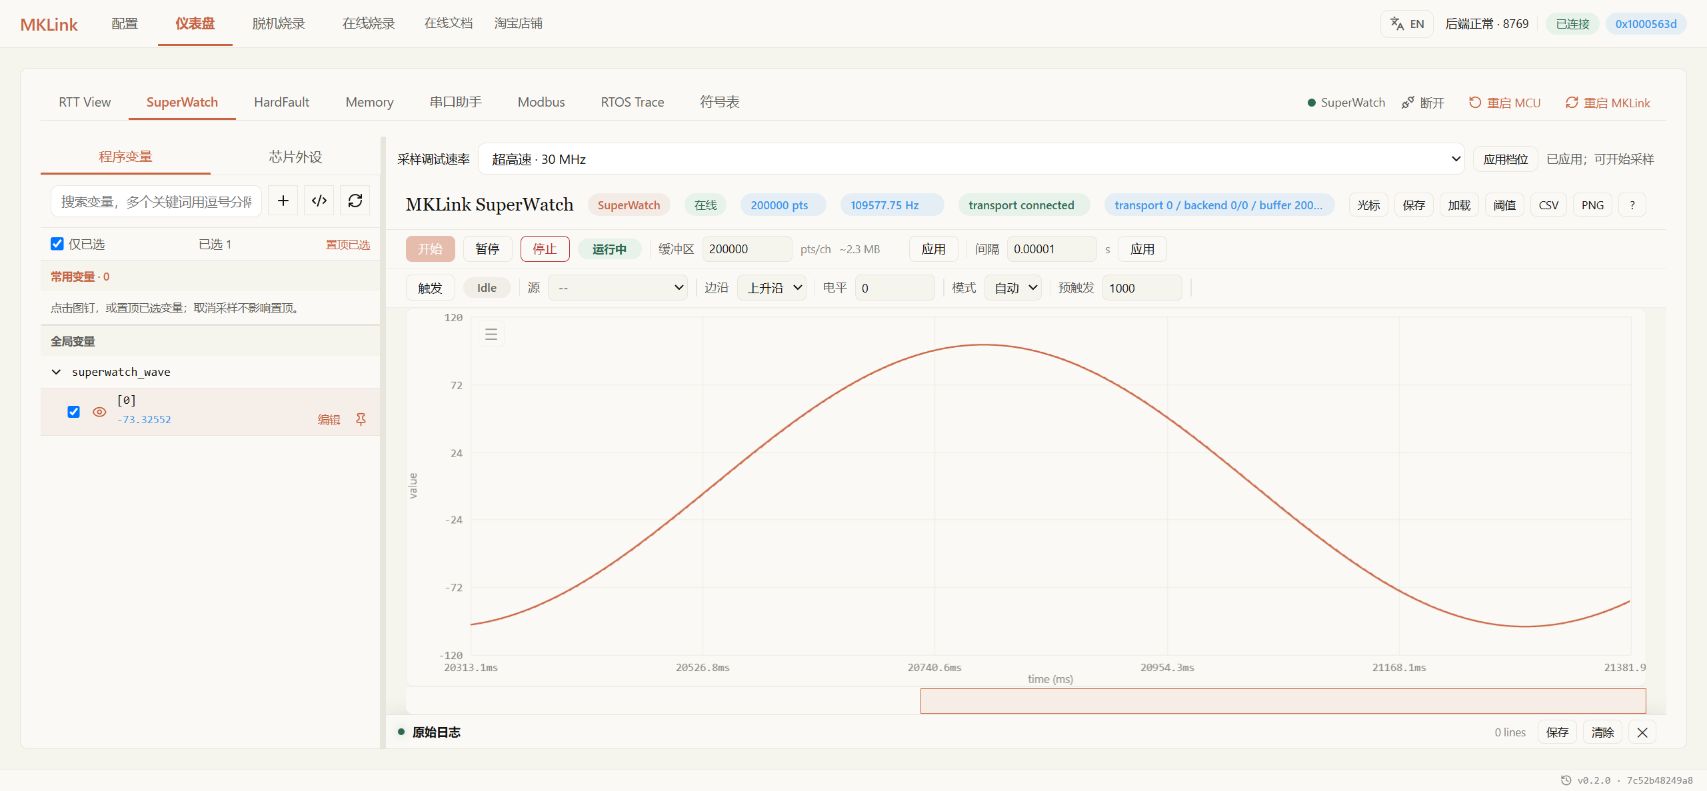Click the 停止 stop button

tap(544, 249)
